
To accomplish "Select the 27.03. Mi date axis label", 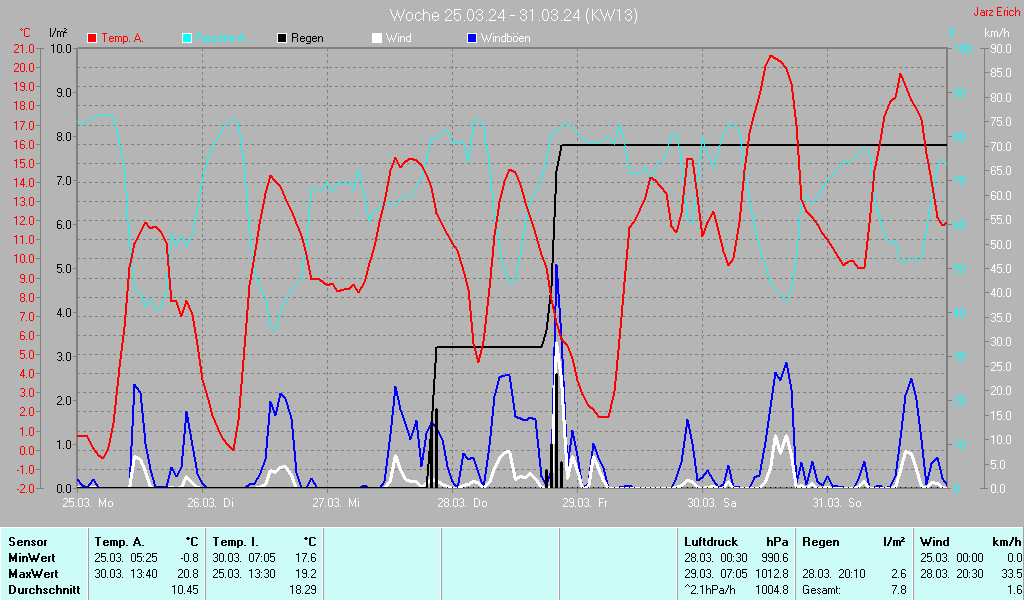I will [337, 503].
